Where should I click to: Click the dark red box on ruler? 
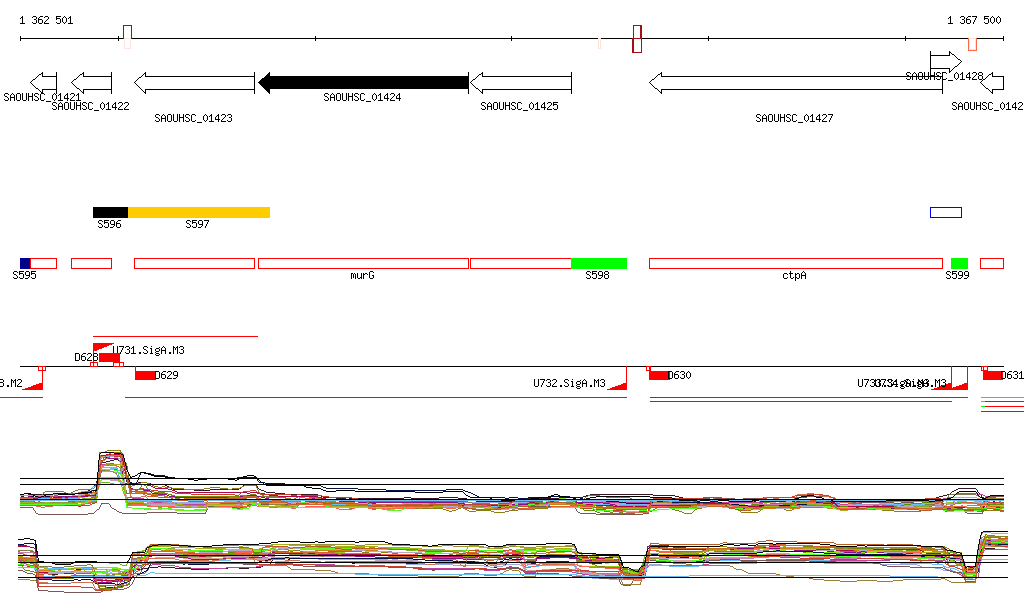(637, 39)
